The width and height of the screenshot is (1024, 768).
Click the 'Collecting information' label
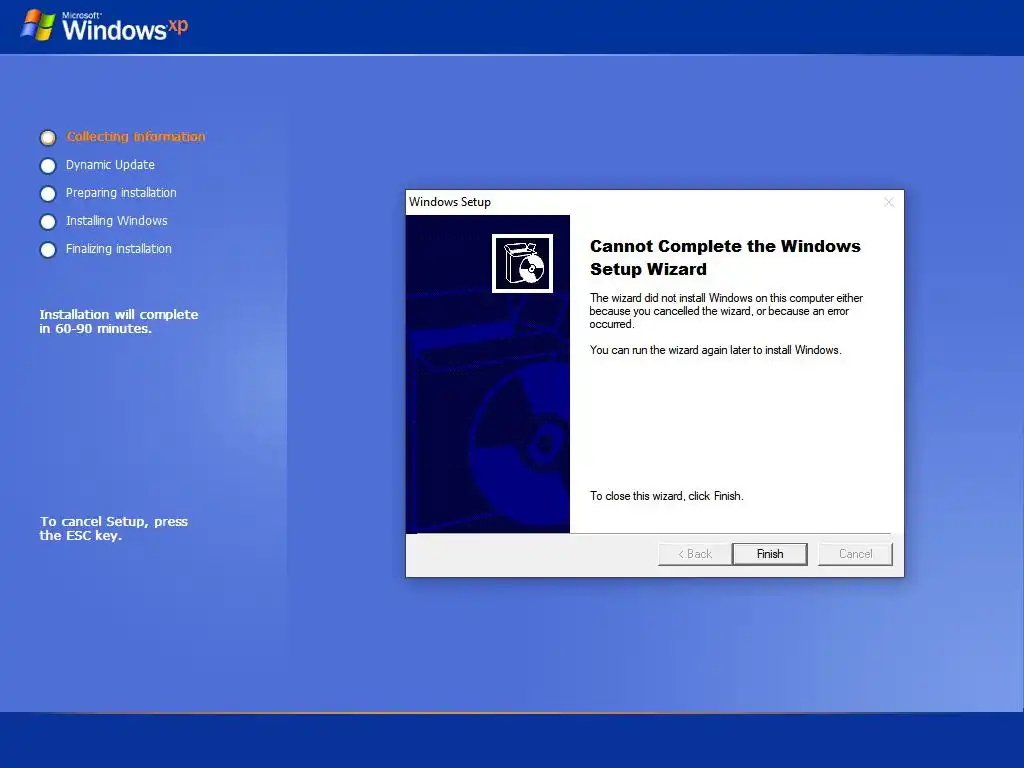point(136,136)
